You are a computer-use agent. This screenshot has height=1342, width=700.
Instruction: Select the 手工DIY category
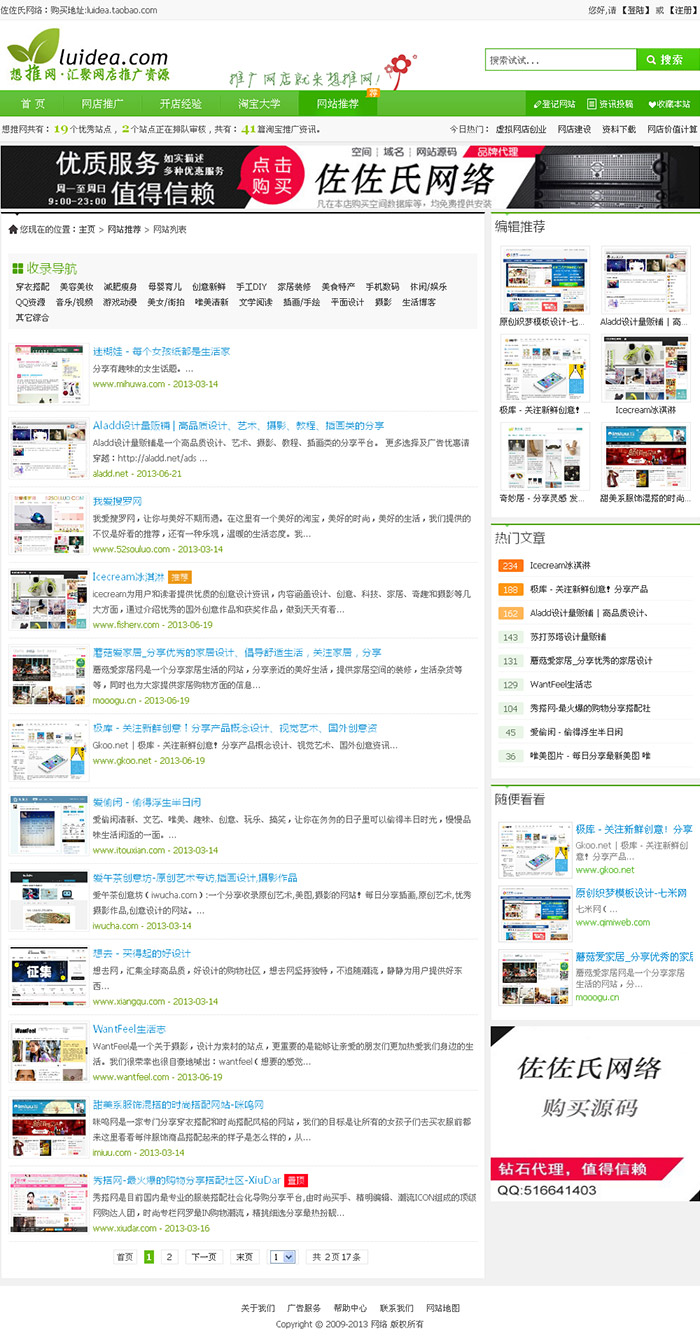point(251,287)
